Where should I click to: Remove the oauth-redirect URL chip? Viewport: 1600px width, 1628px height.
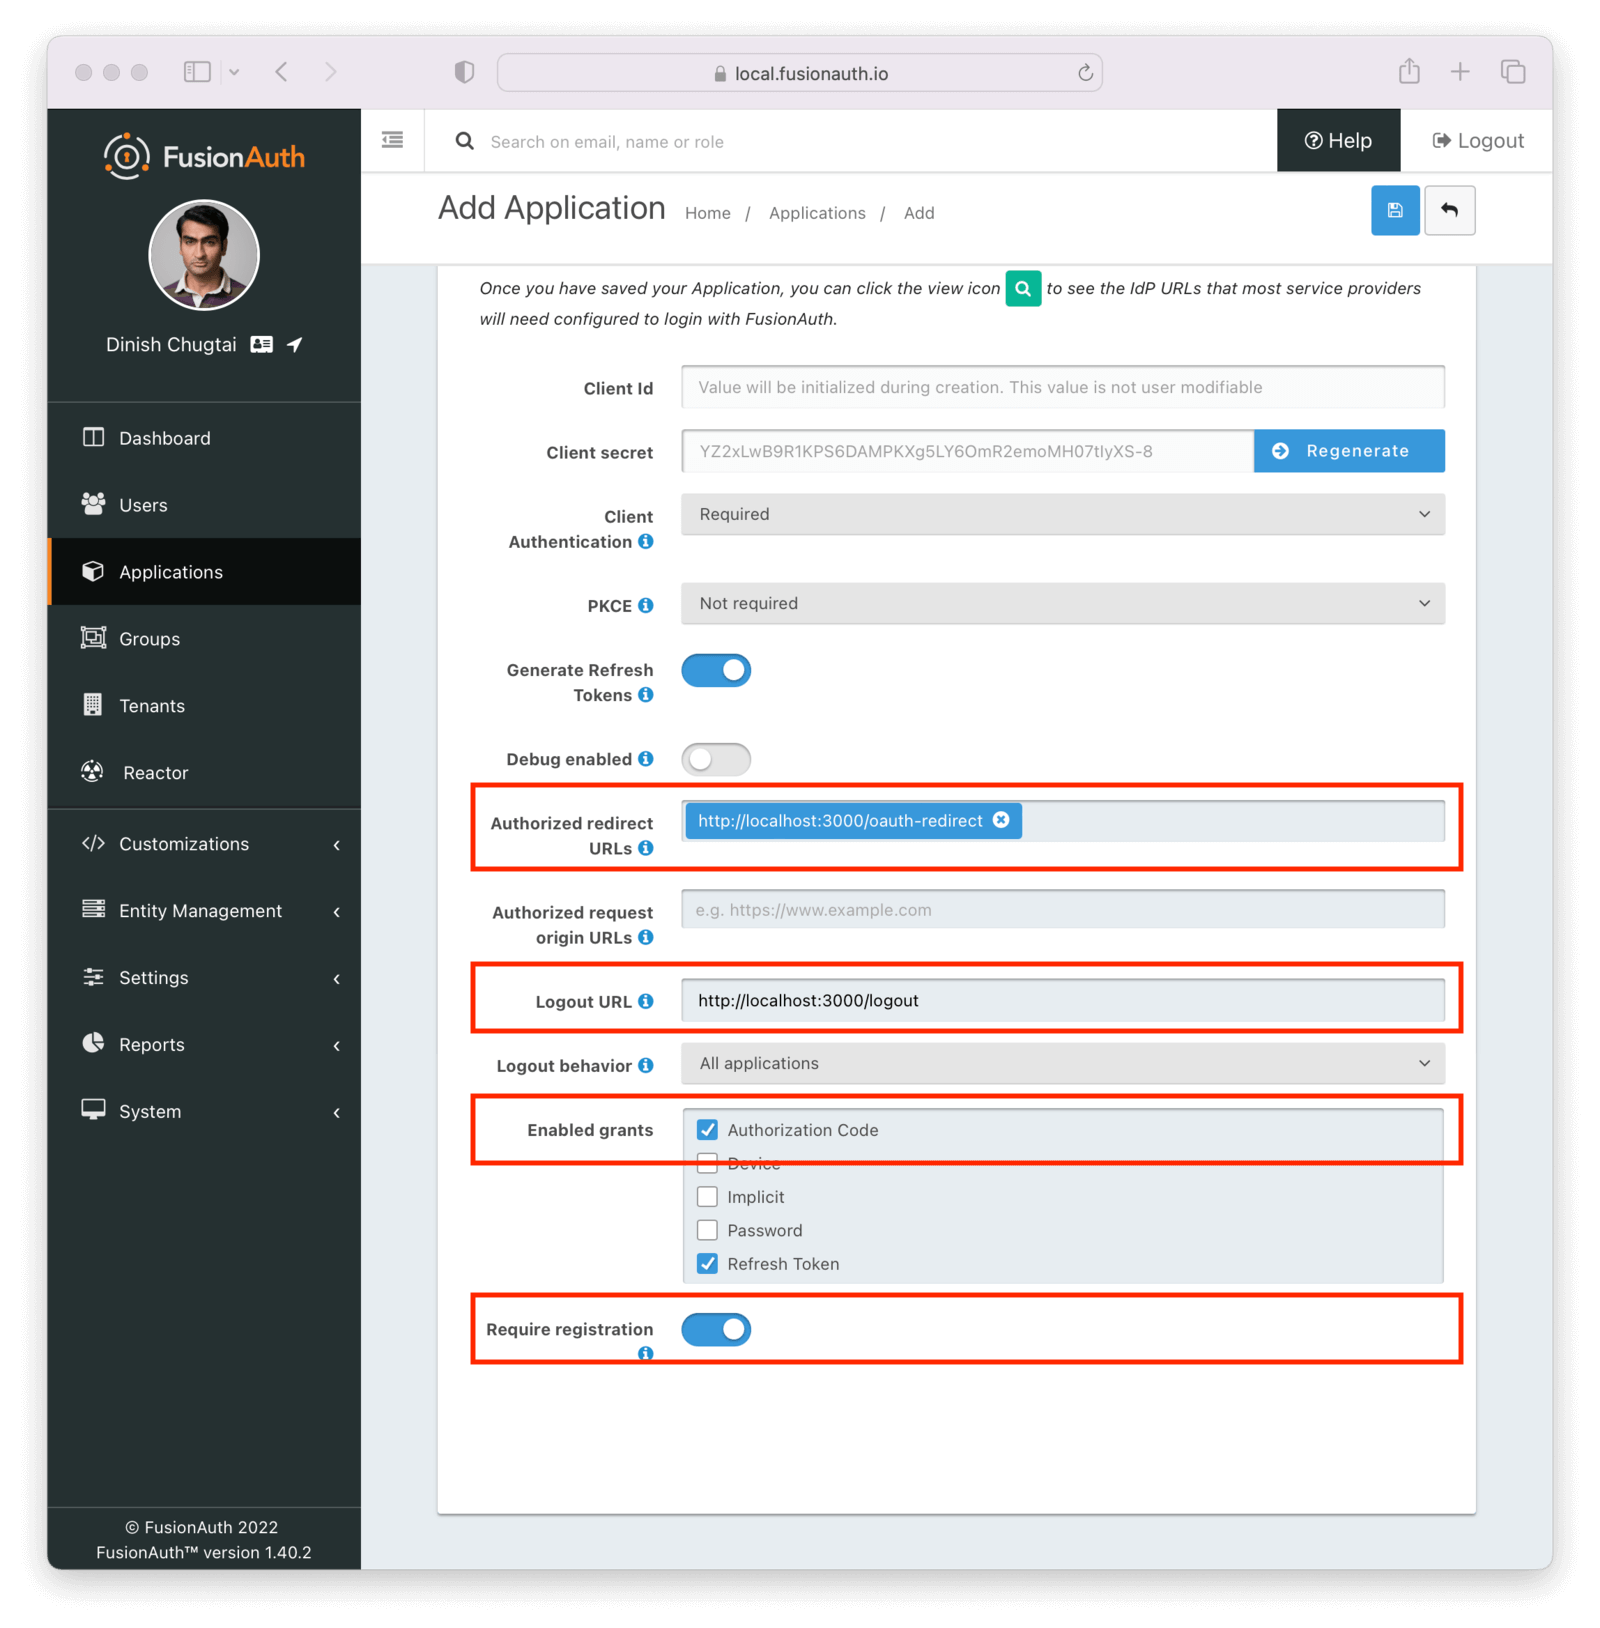point(1001,819)
